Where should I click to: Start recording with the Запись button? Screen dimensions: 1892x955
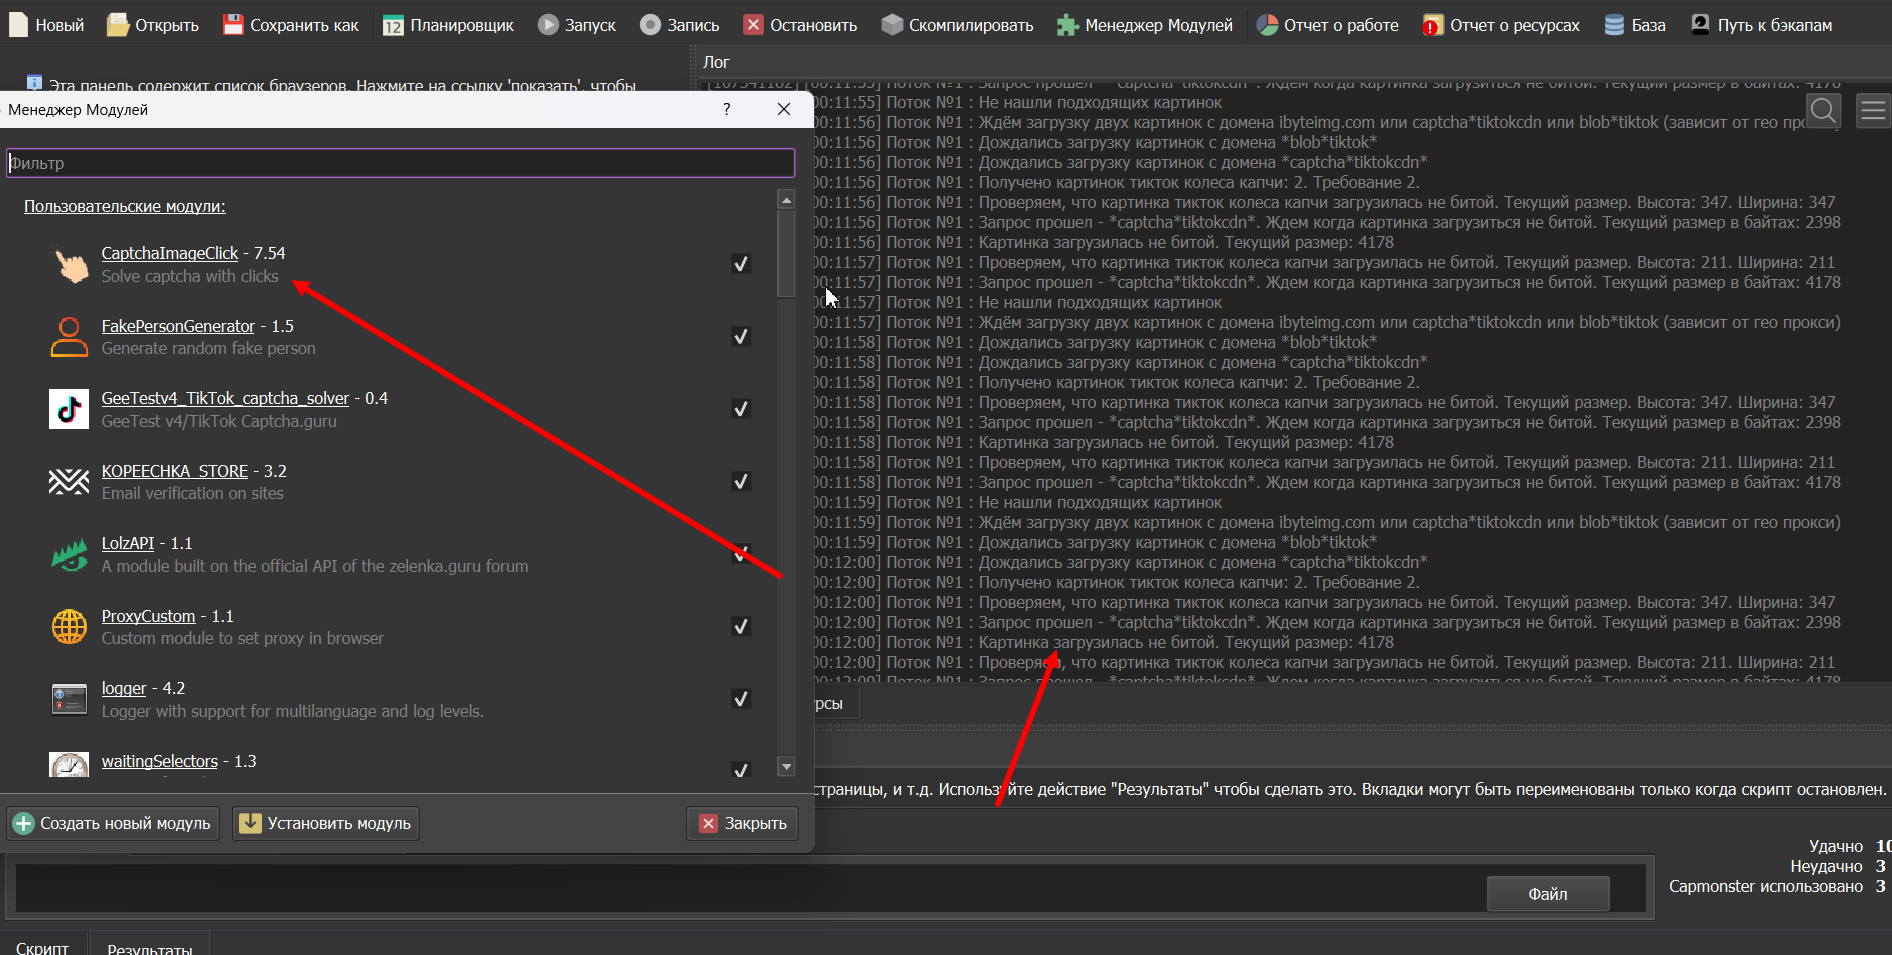[x=651, y=25]
